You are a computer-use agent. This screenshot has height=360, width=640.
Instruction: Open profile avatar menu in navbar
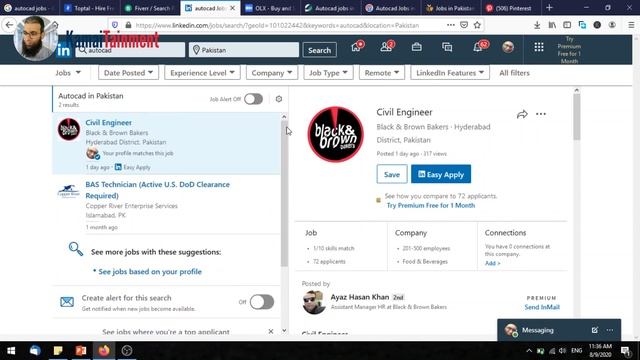(x=508, y=47)
